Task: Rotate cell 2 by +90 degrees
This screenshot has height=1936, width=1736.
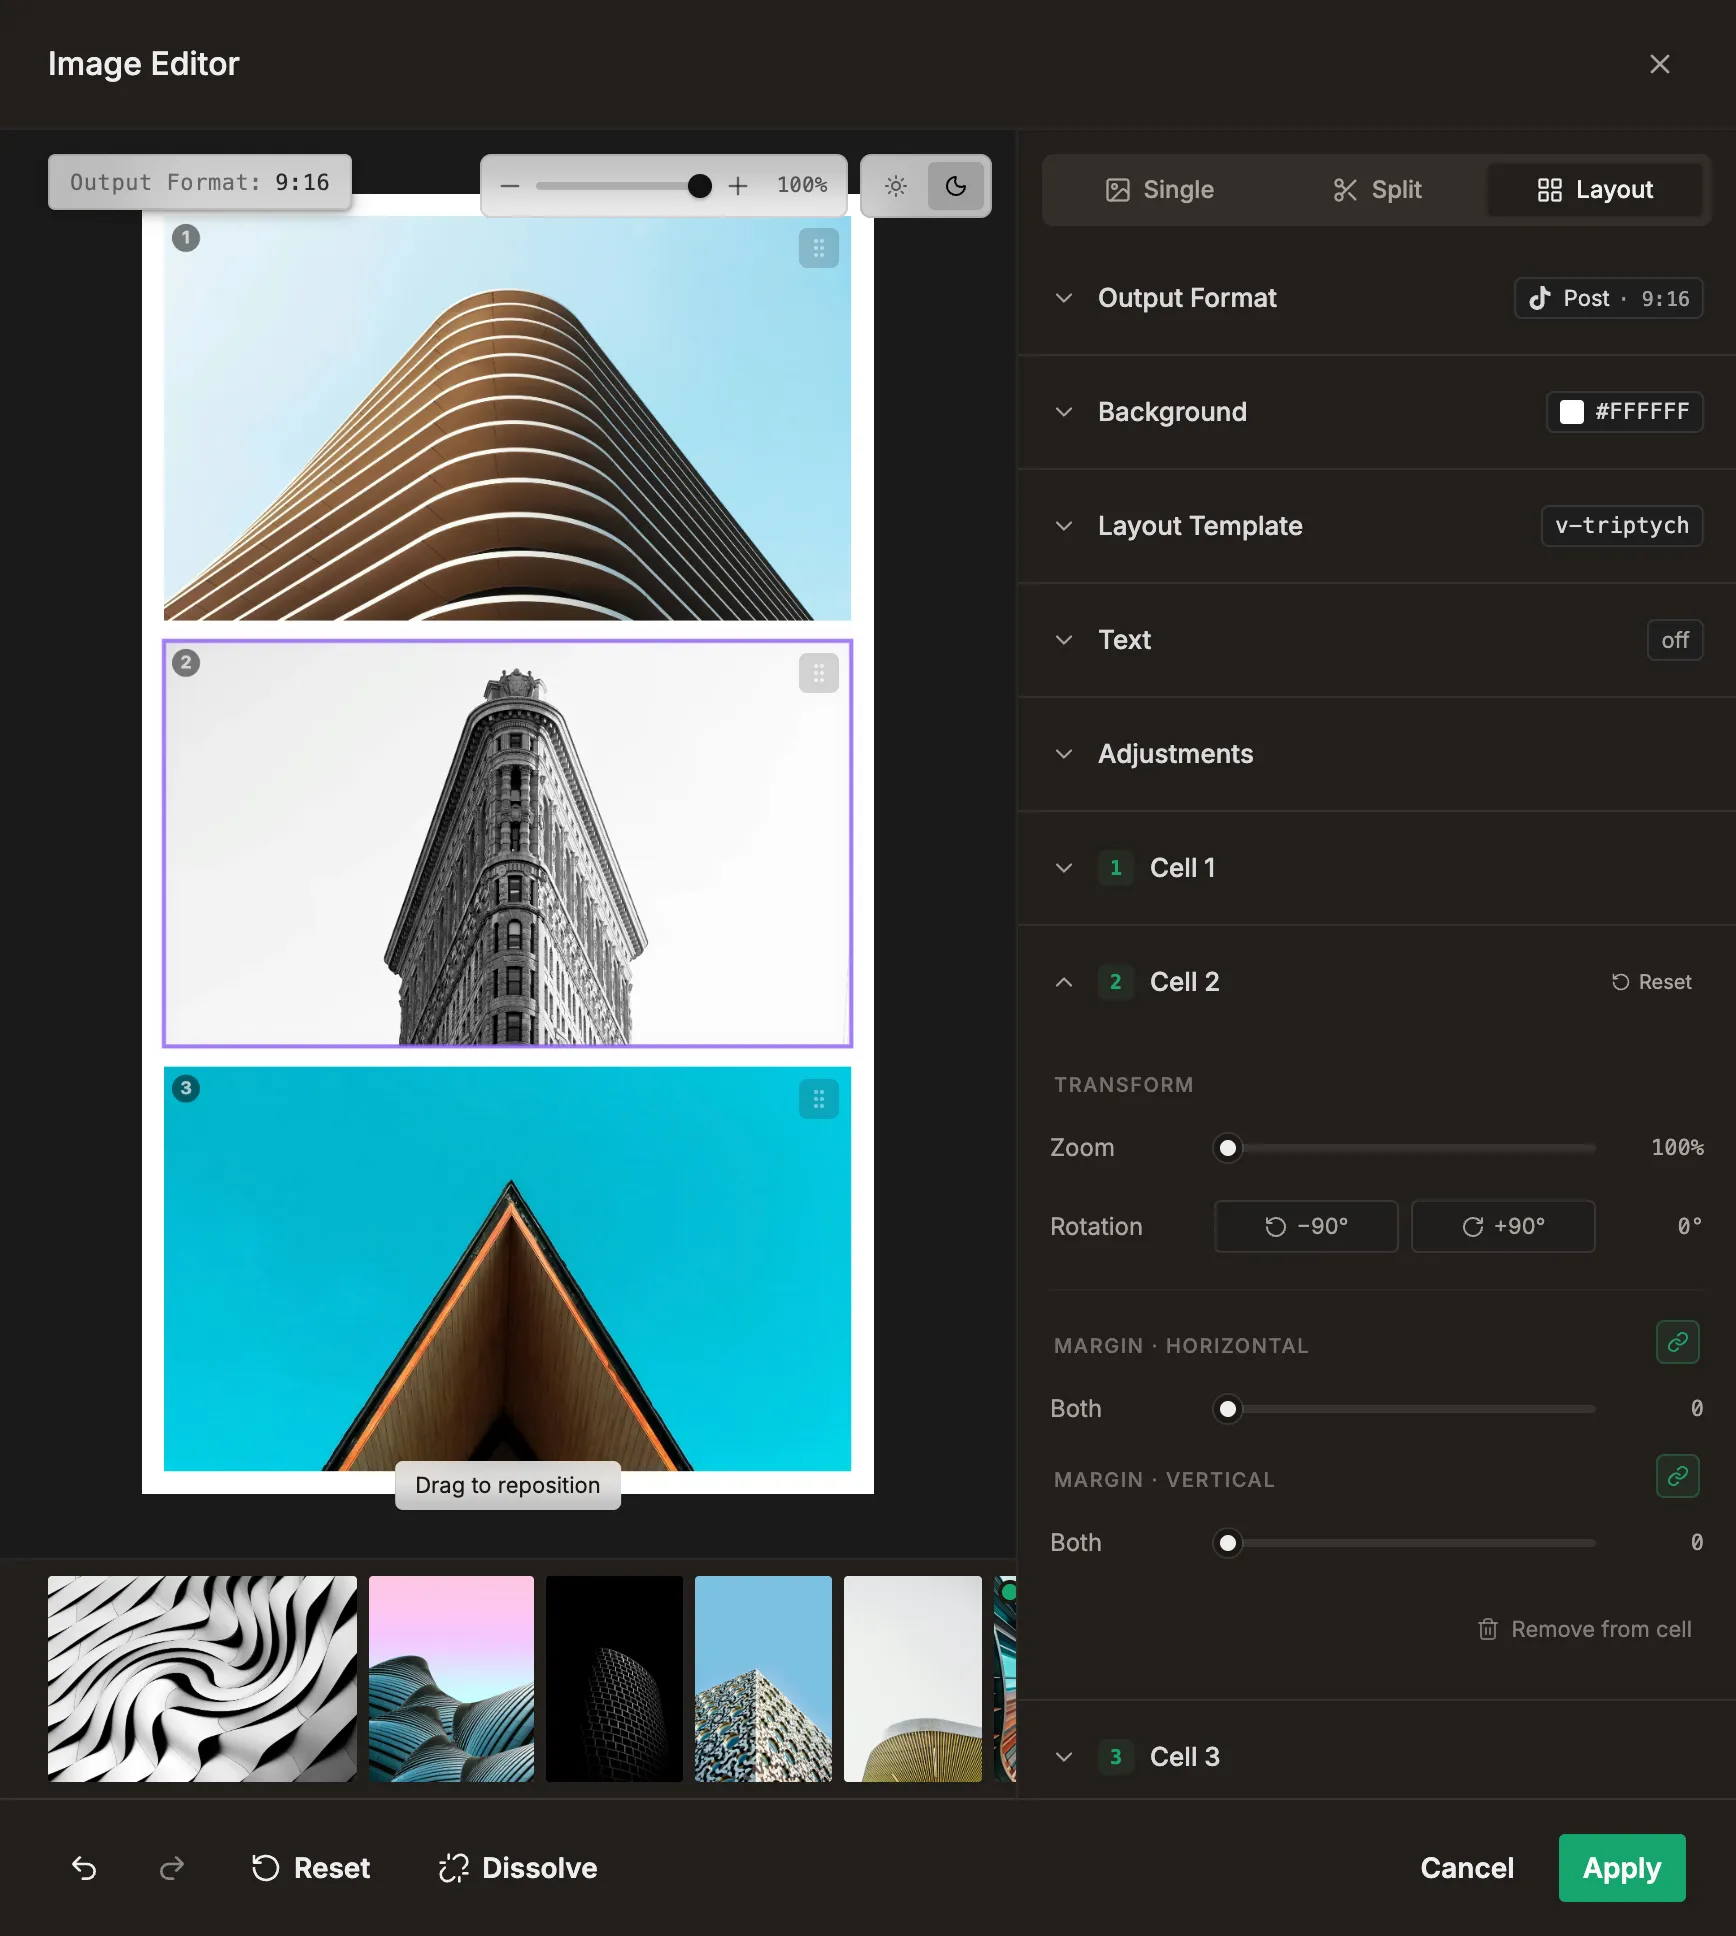Action: [x=1503, y=1226]
